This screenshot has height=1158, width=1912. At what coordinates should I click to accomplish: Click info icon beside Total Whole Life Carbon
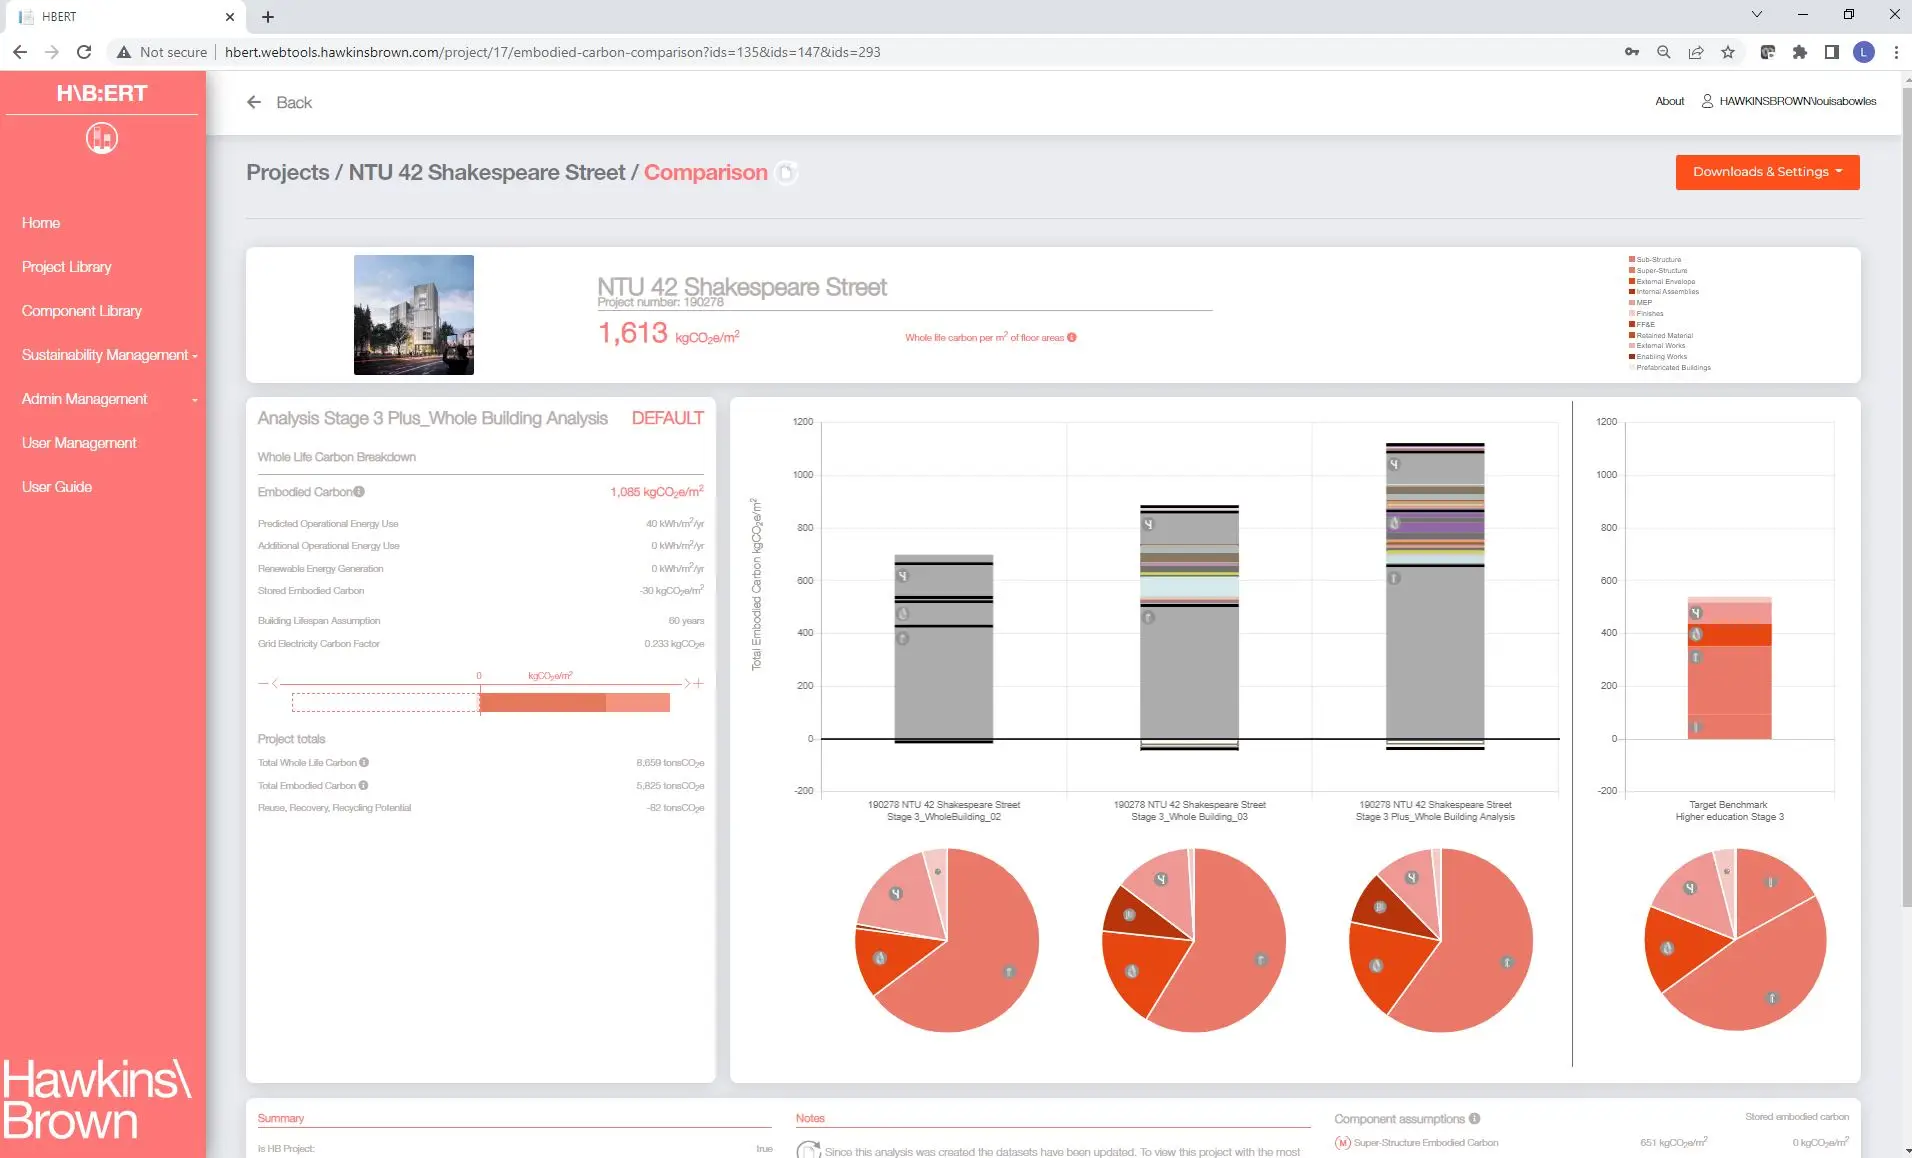tap(364, 763)
